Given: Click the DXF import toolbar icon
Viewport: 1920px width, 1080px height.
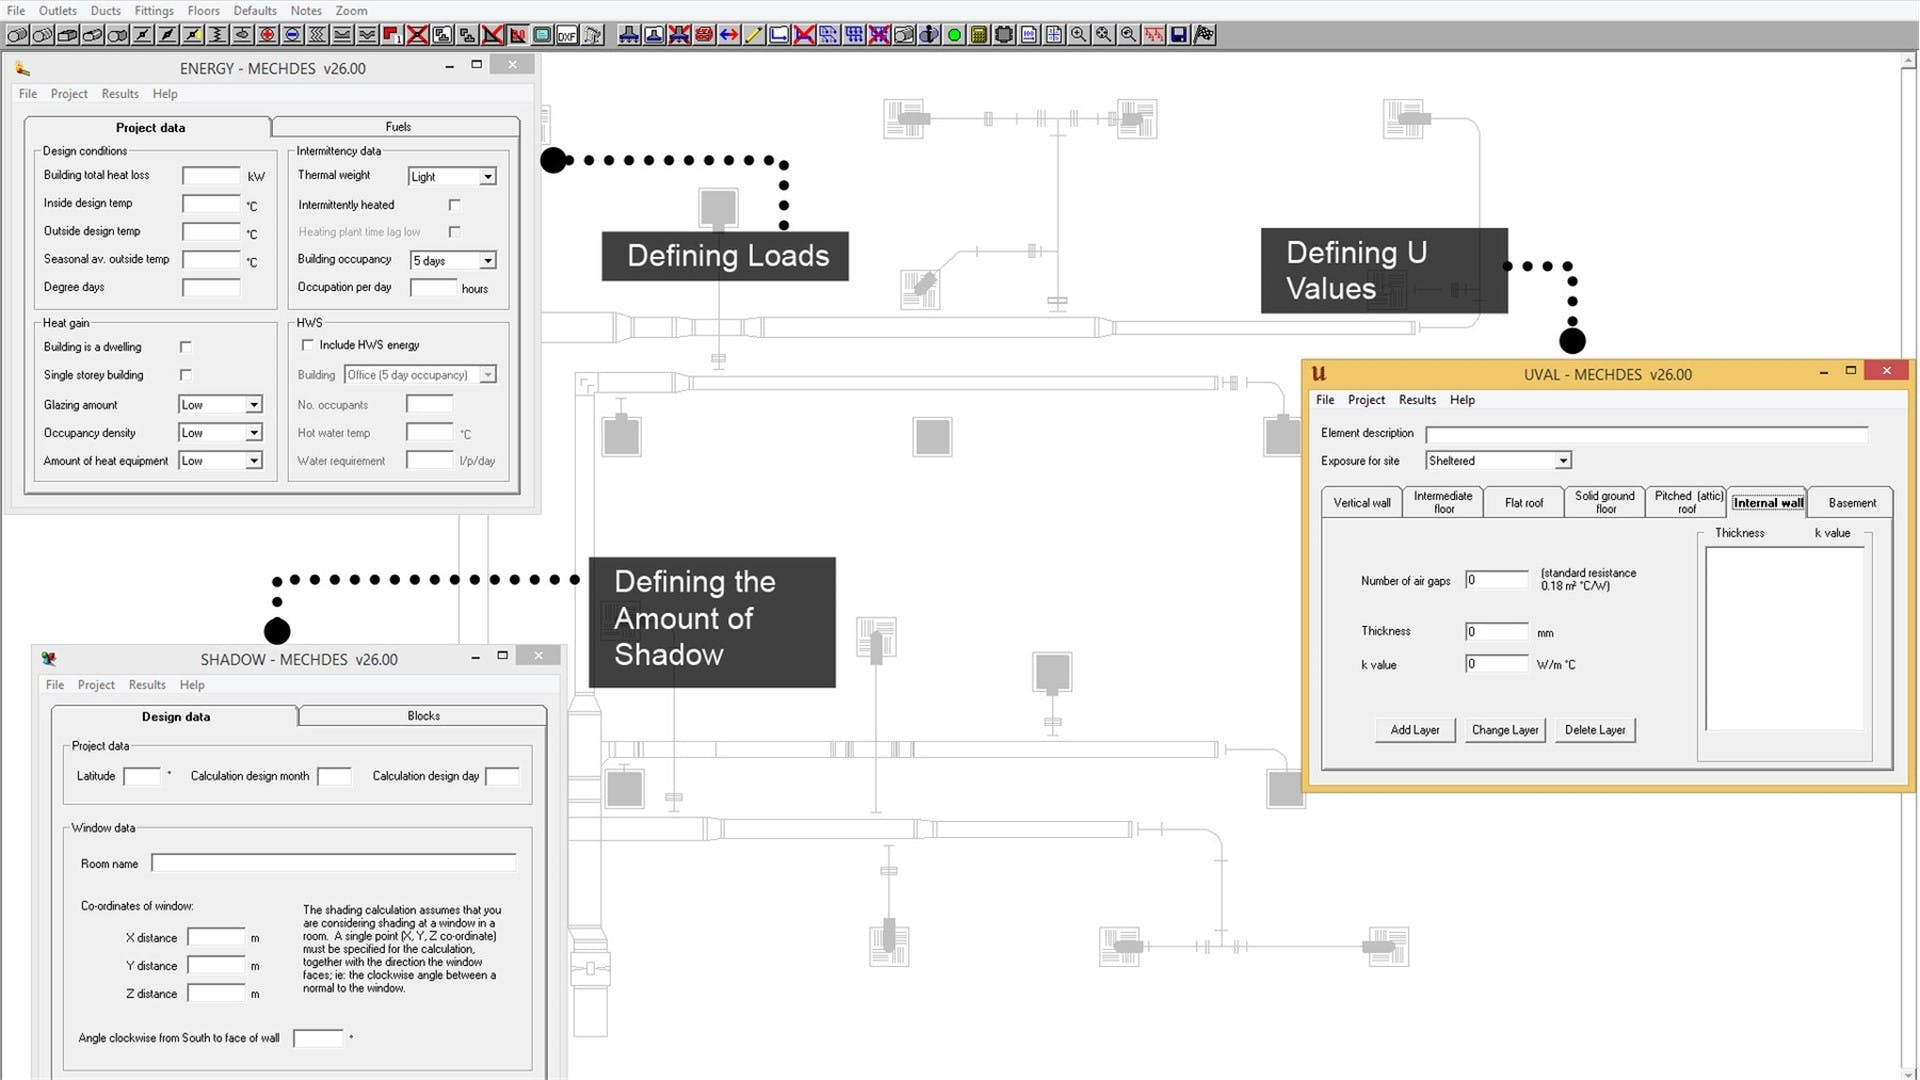Looking at the screenshot, I should click(567, 35).
